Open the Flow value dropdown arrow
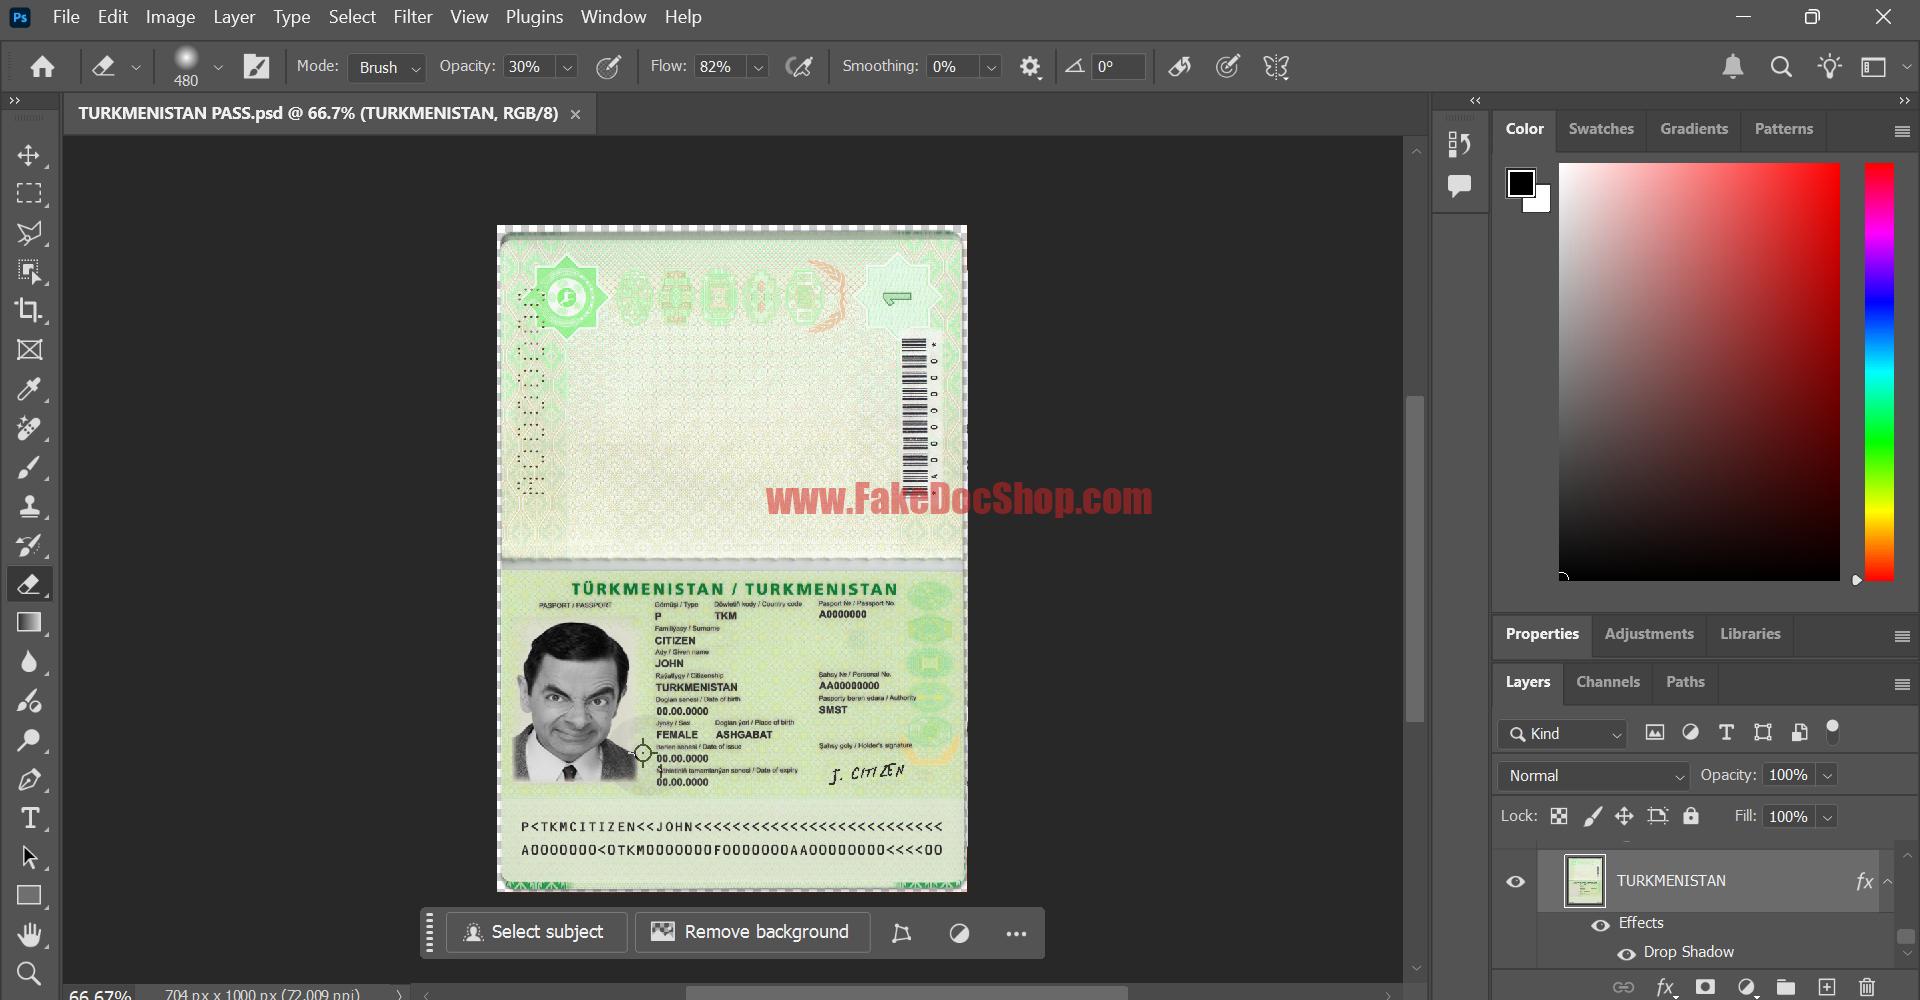This screenshot has height=1000, width=1920. click(x=759, y=67)
